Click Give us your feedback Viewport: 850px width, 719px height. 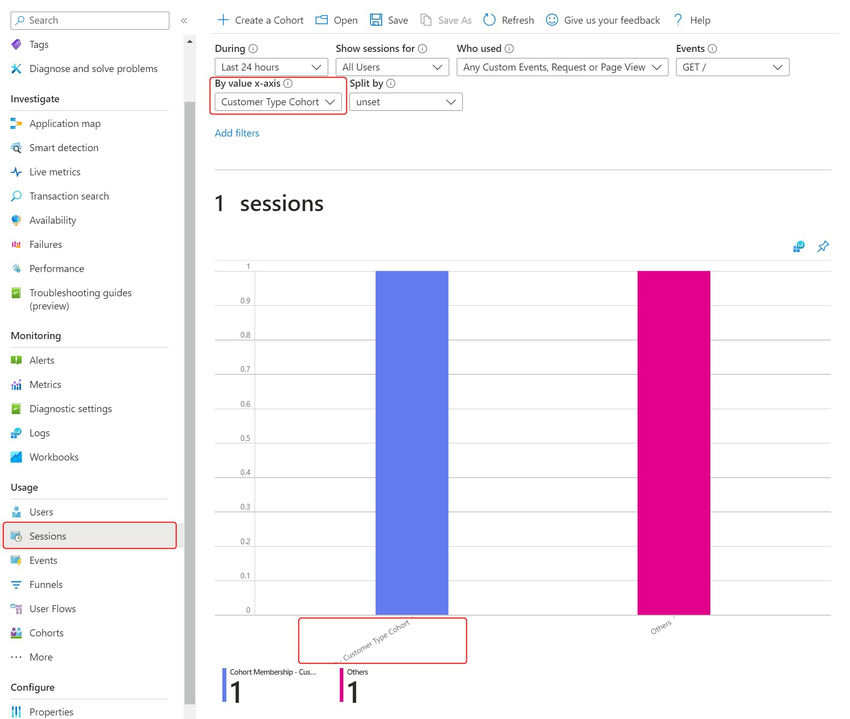coord(603,21)
